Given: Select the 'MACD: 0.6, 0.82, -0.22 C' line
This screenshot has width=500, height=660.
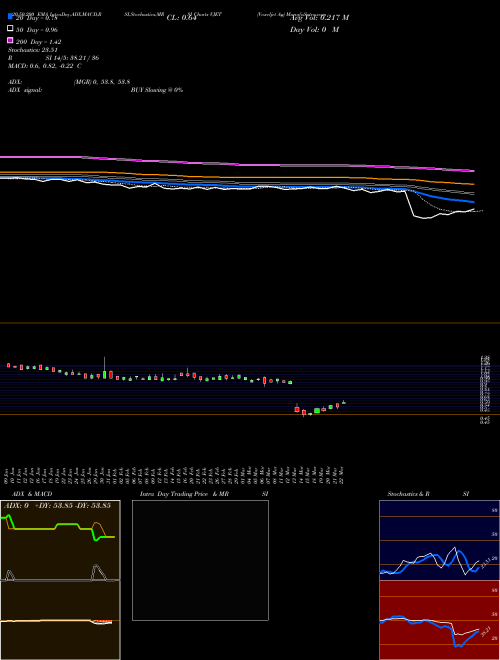Looking at the screenshot, I should tap(45, 66).
